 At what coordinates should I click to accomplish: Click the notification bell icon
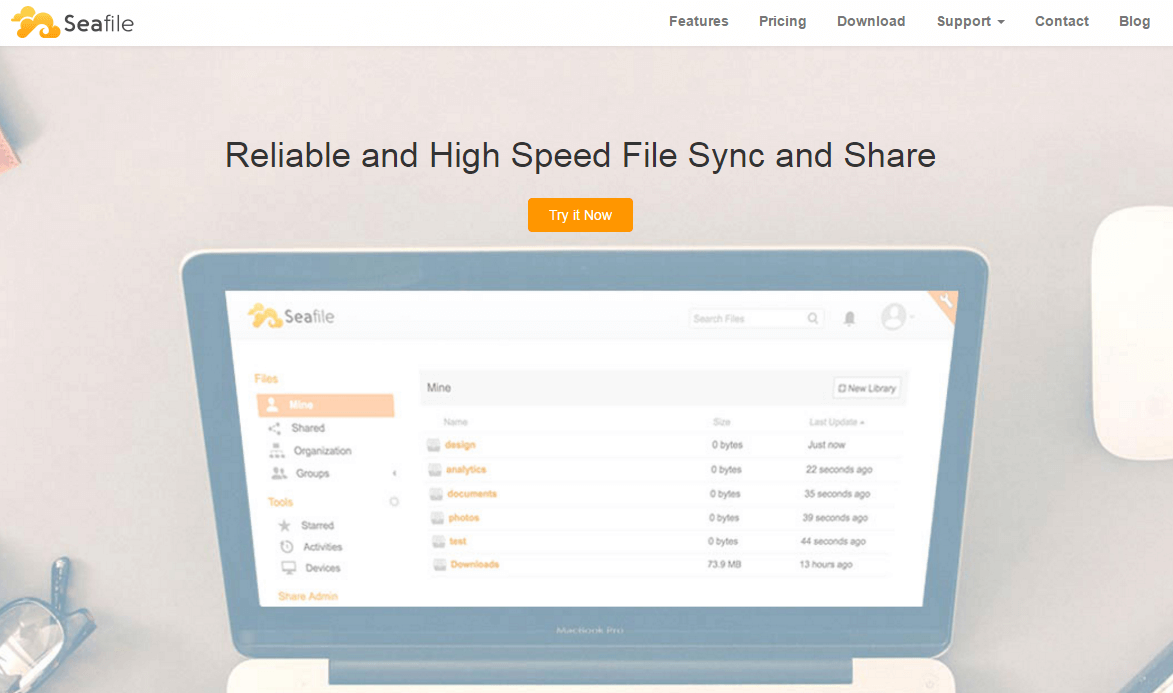[849, 319]
